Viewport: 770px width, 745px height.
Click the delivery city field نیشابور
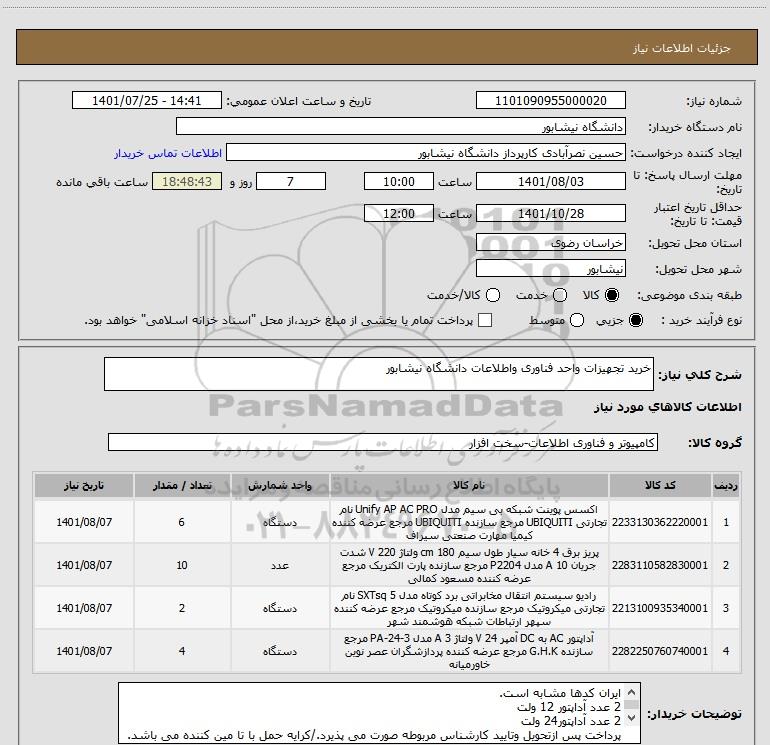(550, 269)
